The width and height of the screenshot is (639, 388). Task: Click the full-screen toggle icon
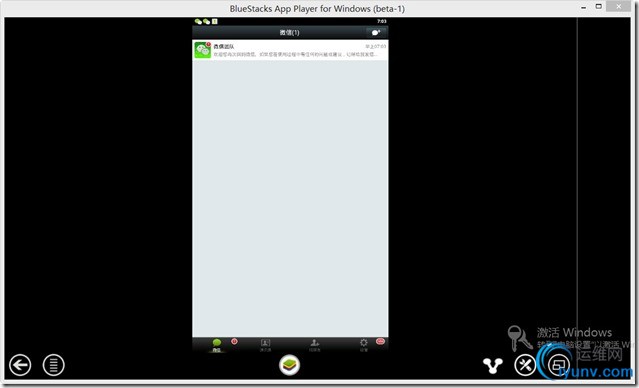click(559, 365)
